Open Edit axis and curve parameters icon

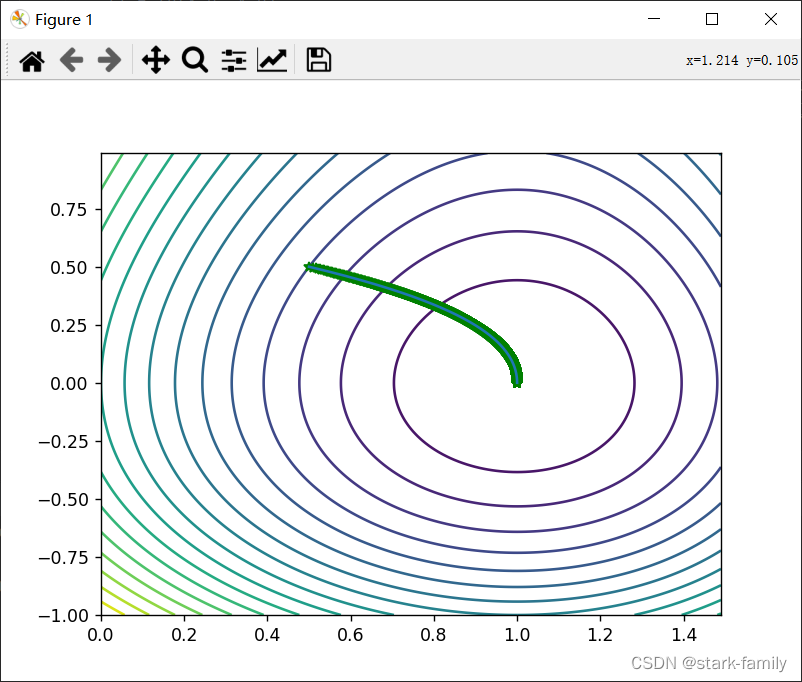pyautogui.click(x=272, y=60)
